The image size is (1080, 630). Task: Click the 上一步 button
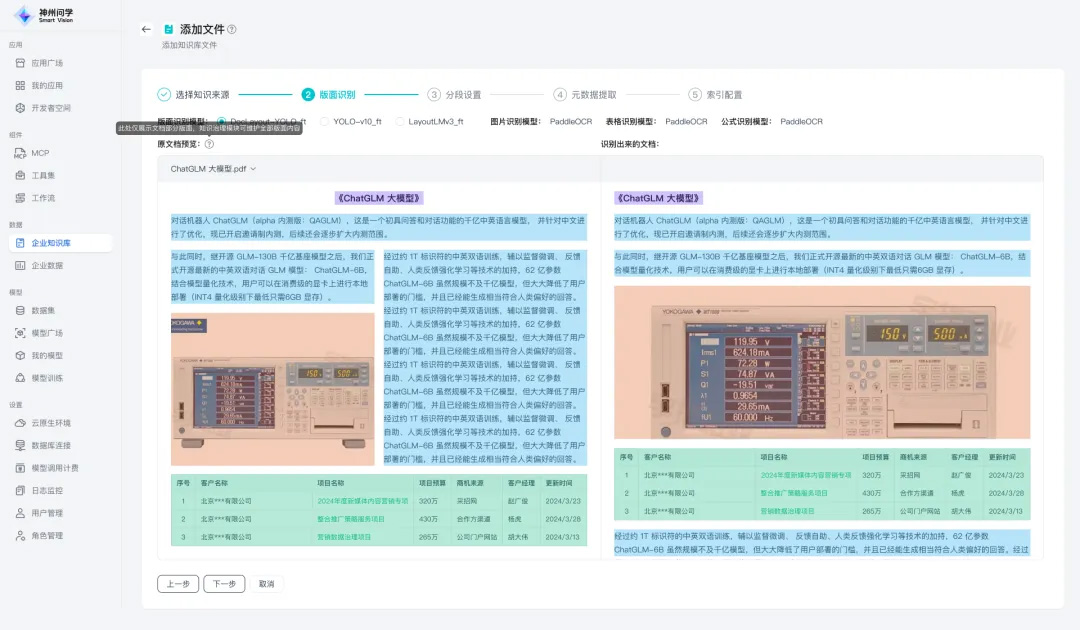pyautogui.click(x=178, y=584)
